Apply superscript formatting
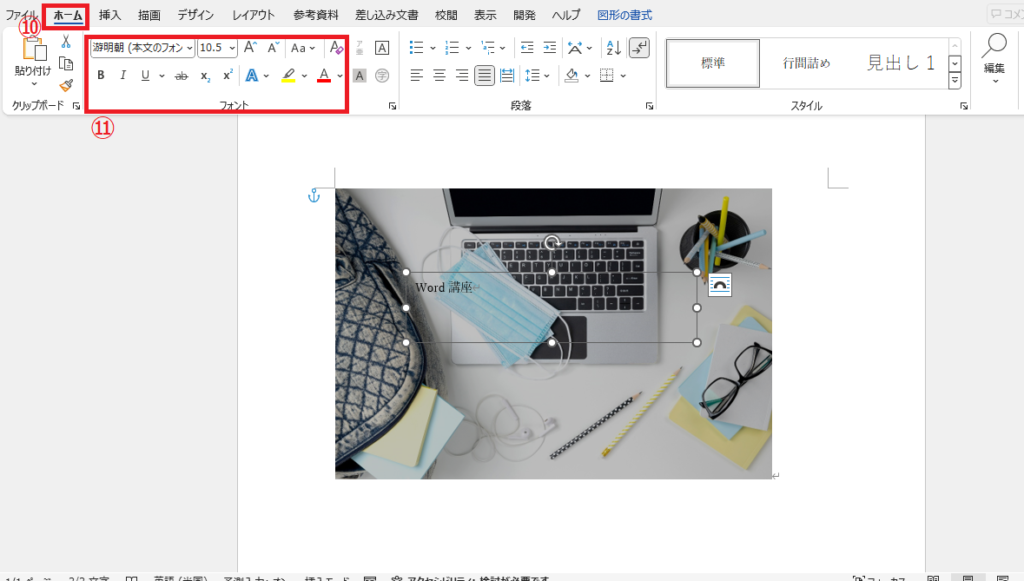Viewport: 1024px width, 581px height. 227,75
